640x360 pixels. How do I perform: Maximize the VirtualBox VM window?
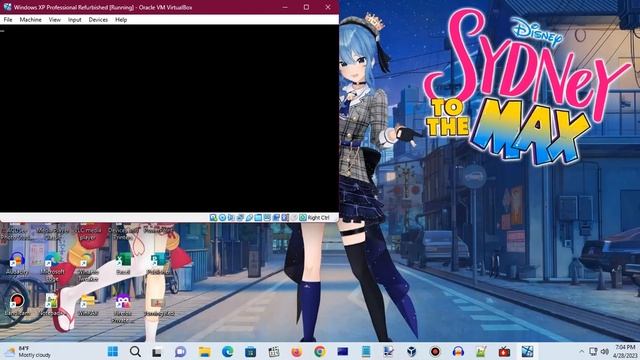point(306,7)
